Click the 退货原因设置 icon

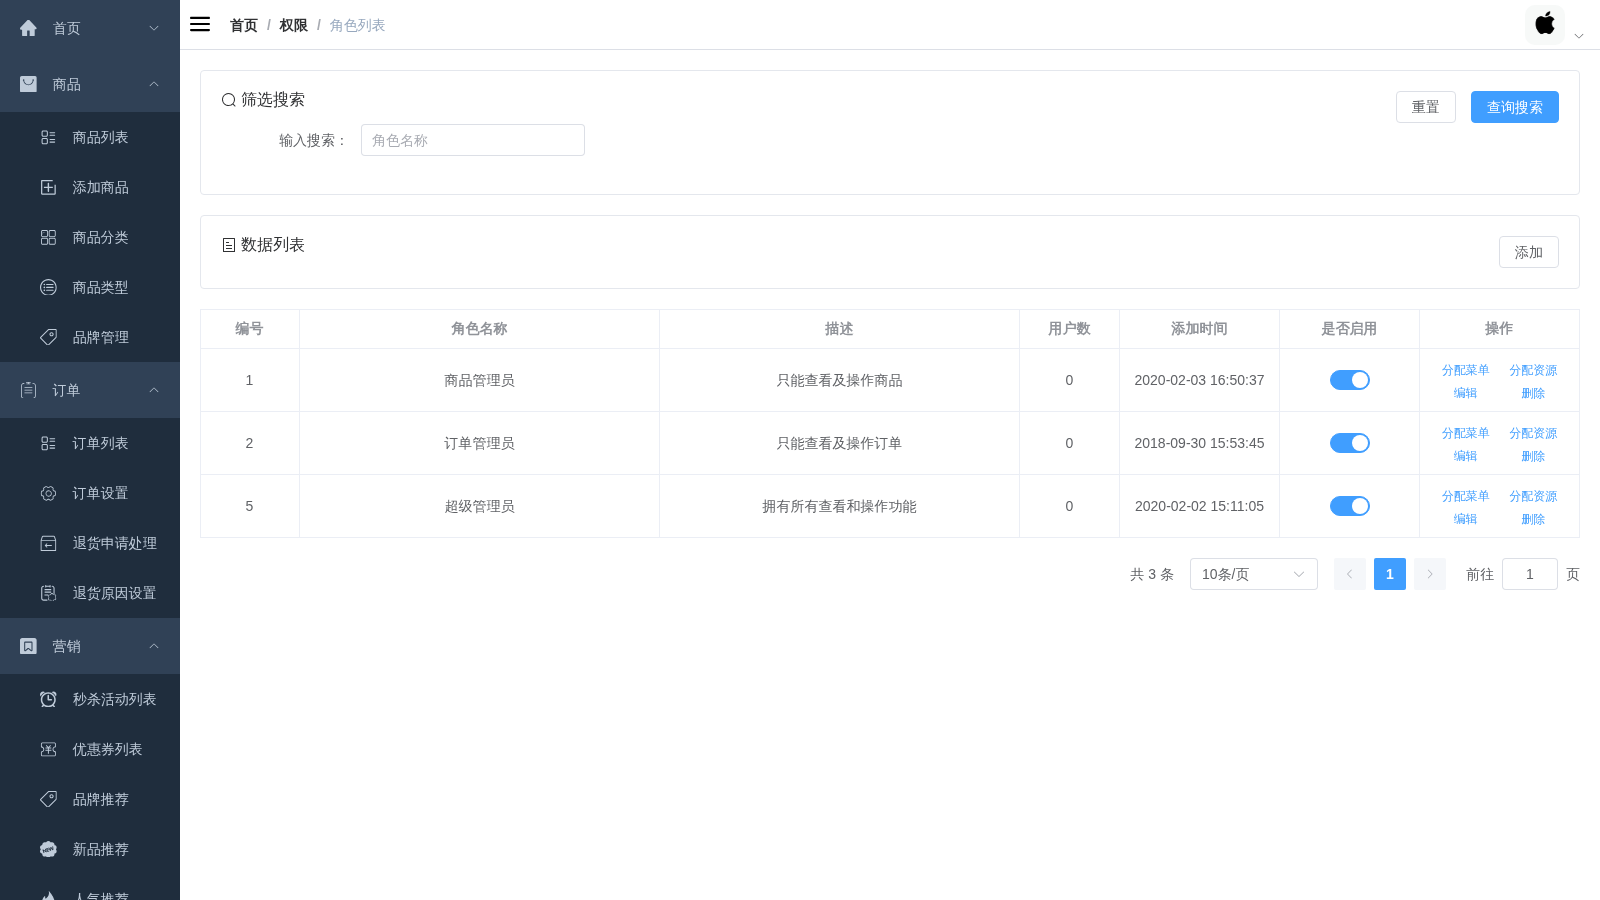[x=48, y=593]
